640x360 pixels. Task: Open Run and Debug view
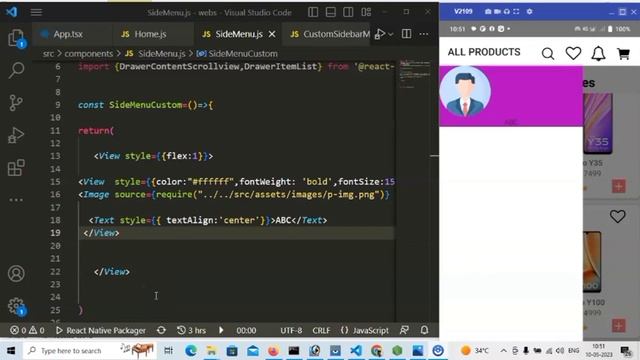(x=16, y=135)
